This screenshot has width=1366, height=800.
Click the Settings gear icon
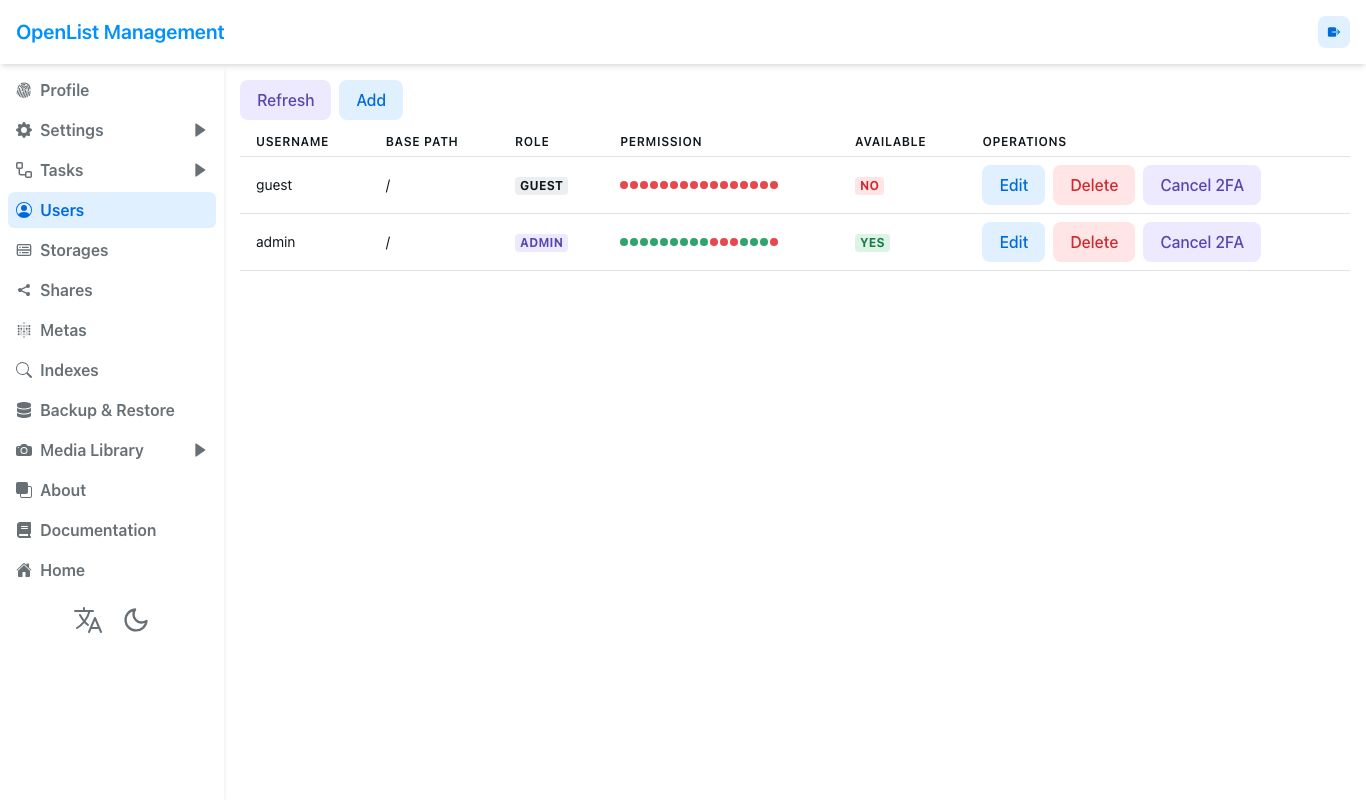point(24,130)
